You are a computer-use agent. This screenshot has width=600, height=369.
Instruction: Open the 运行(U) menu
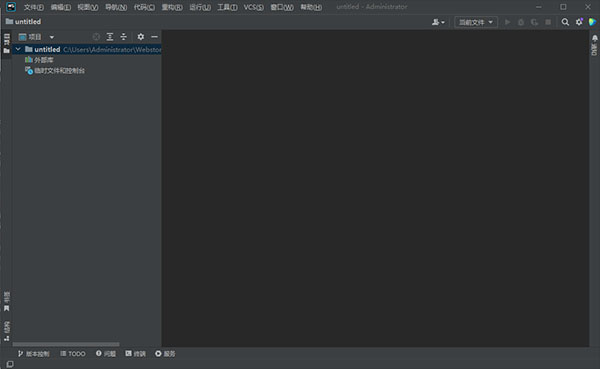200,7
